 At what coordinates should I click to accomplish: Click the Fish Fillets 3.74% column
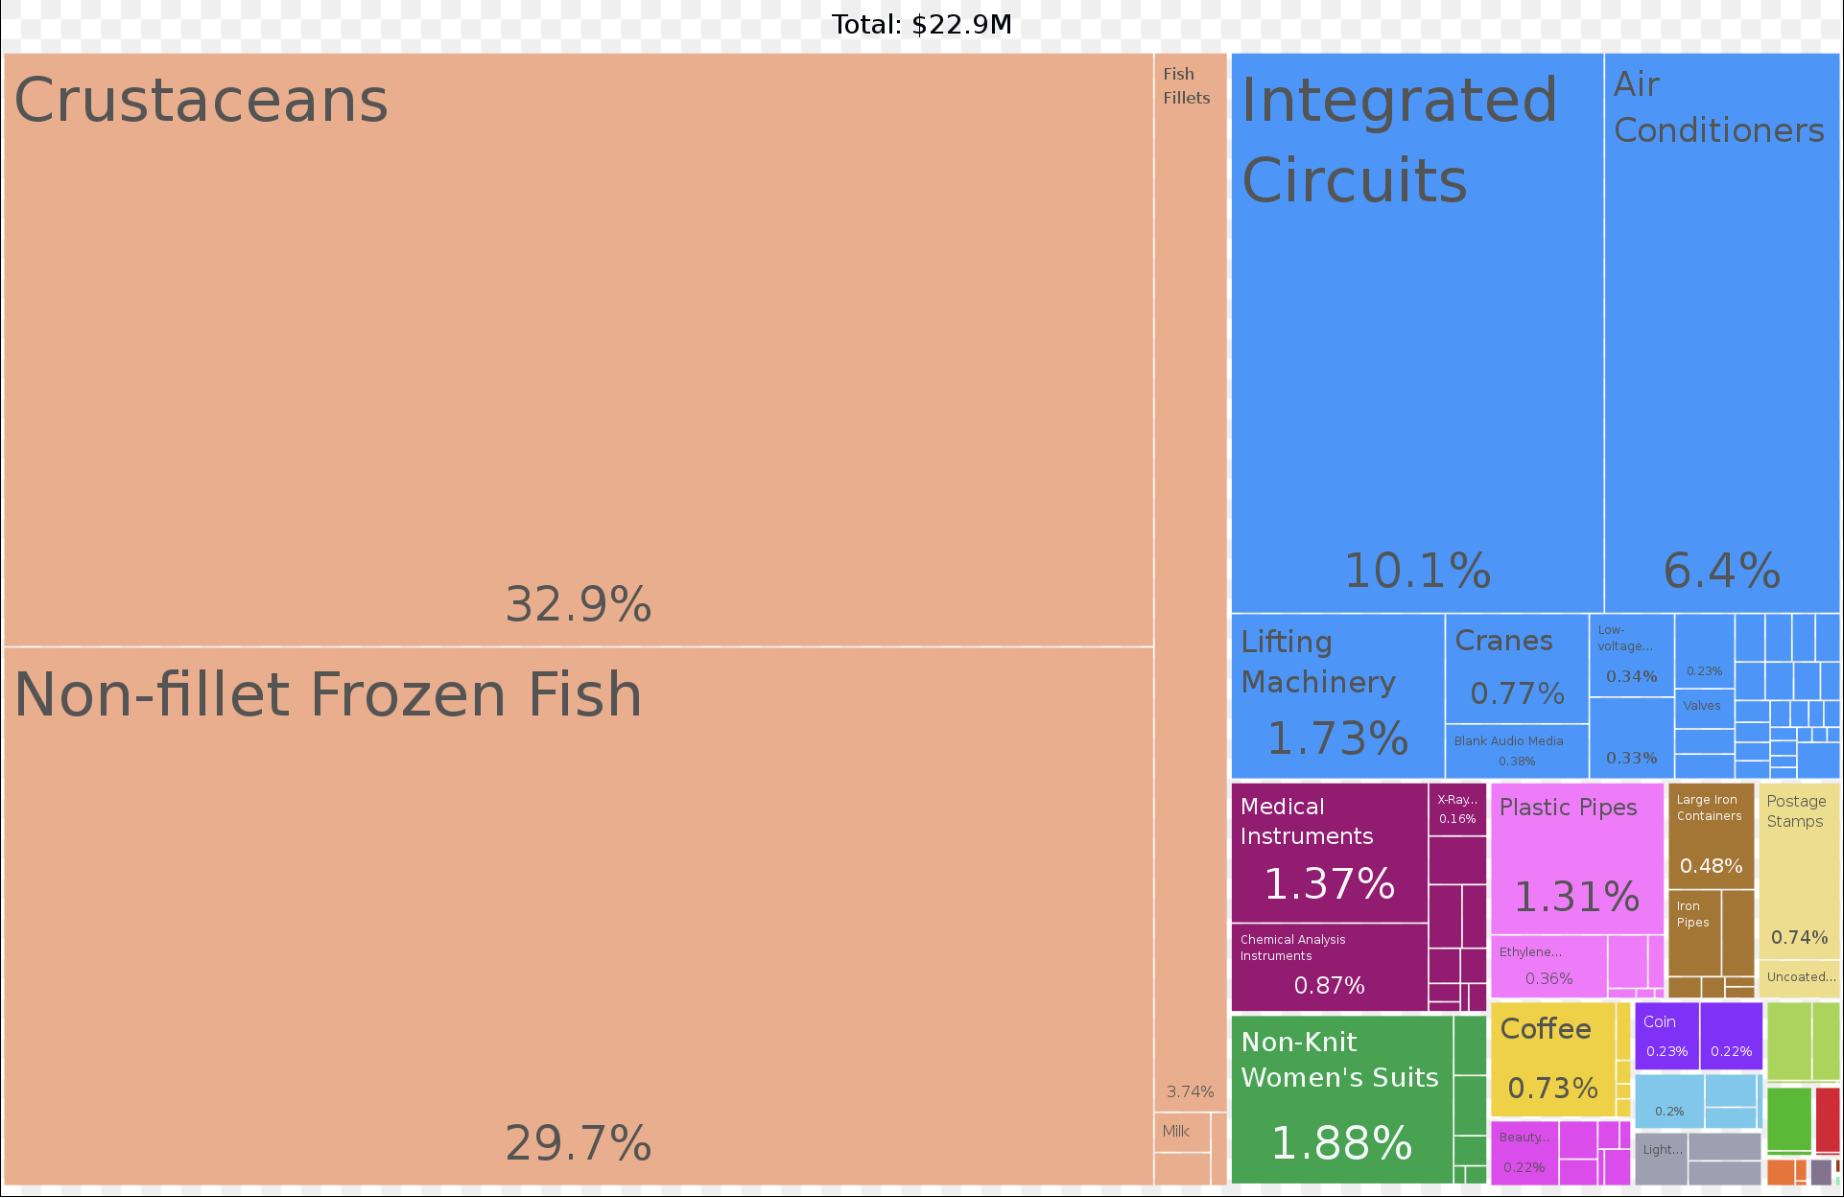(1190, 580)
